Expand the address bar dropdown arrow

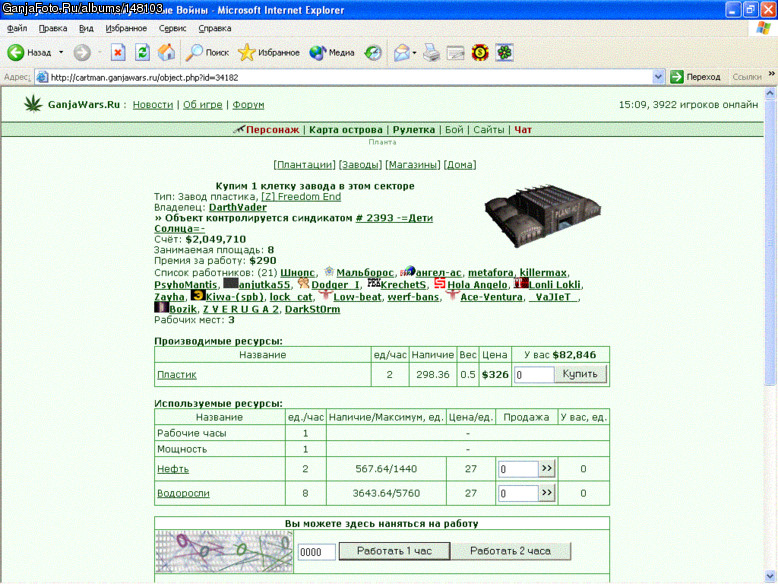(x=658, y=77)
